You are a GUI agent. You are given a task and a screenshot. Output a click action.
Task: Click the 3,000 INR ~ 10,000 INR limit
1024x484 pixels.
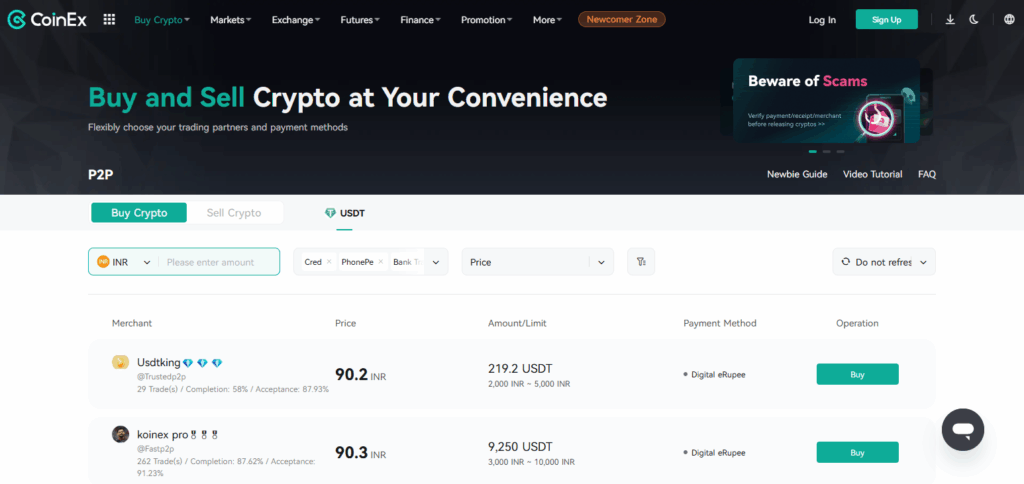(x=532, y=462)
